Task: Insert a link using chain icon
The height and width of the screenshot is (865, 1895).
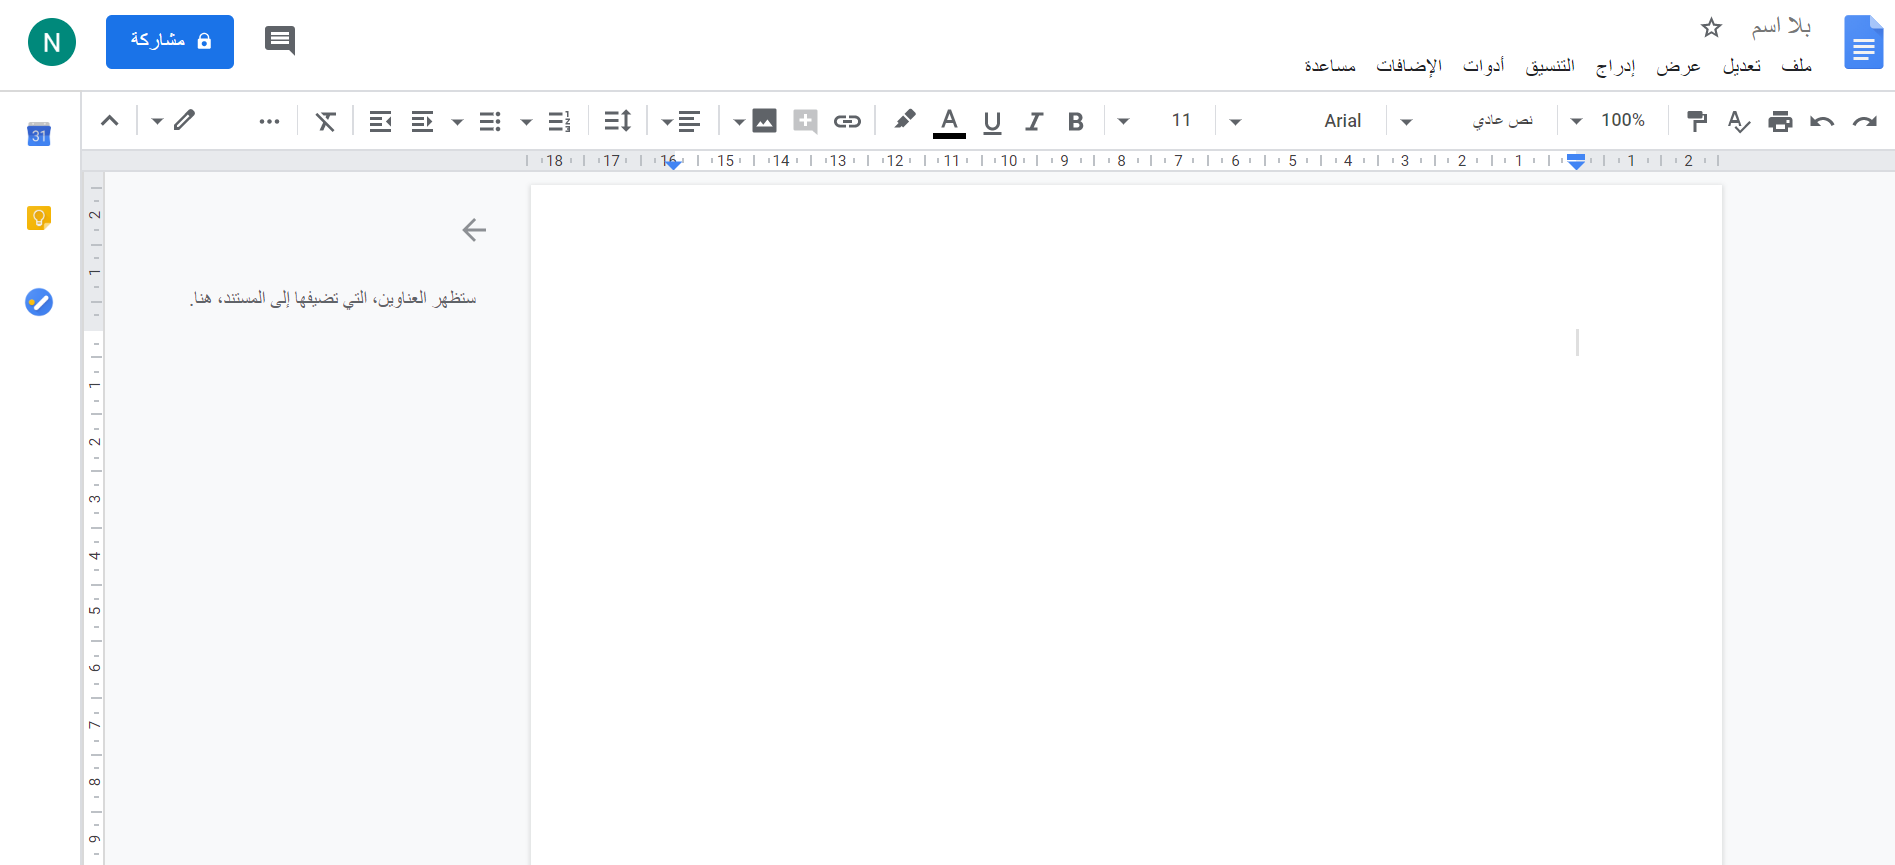Action: 847,121
